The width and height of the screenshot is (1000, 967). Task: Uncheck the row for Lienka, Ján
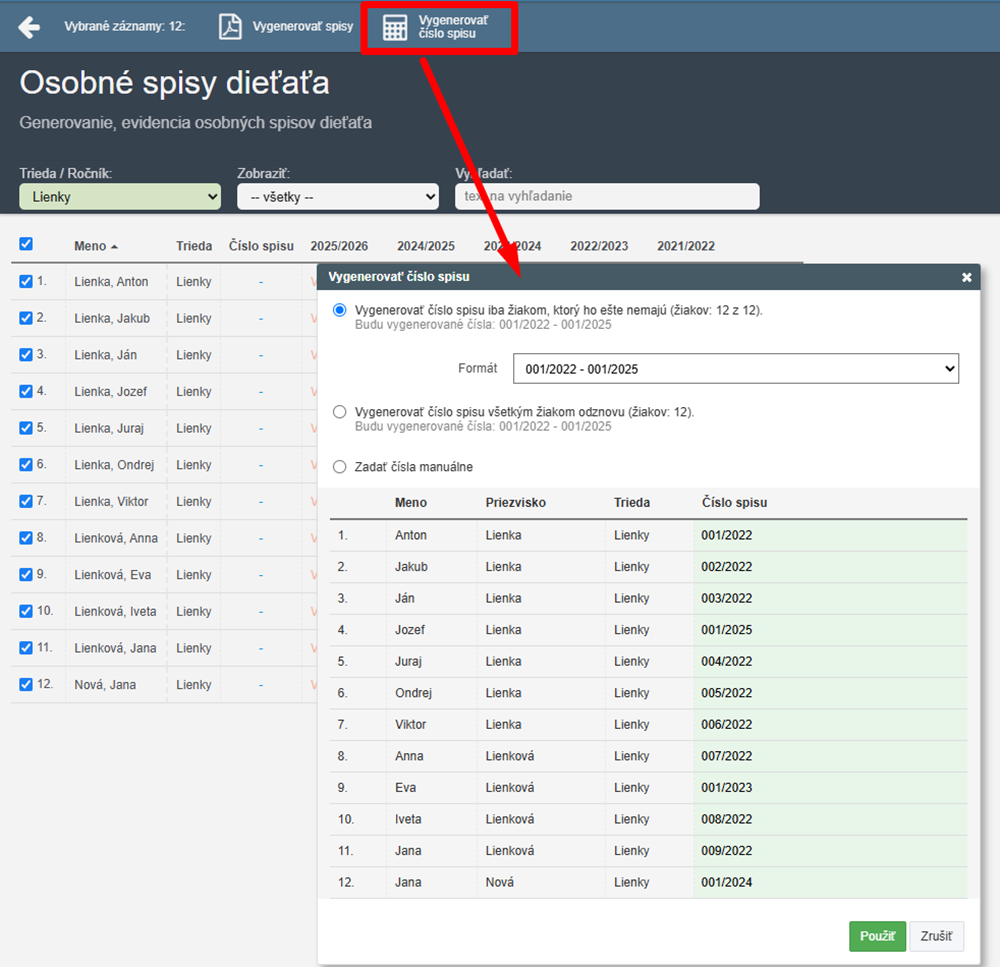(26, 355)
